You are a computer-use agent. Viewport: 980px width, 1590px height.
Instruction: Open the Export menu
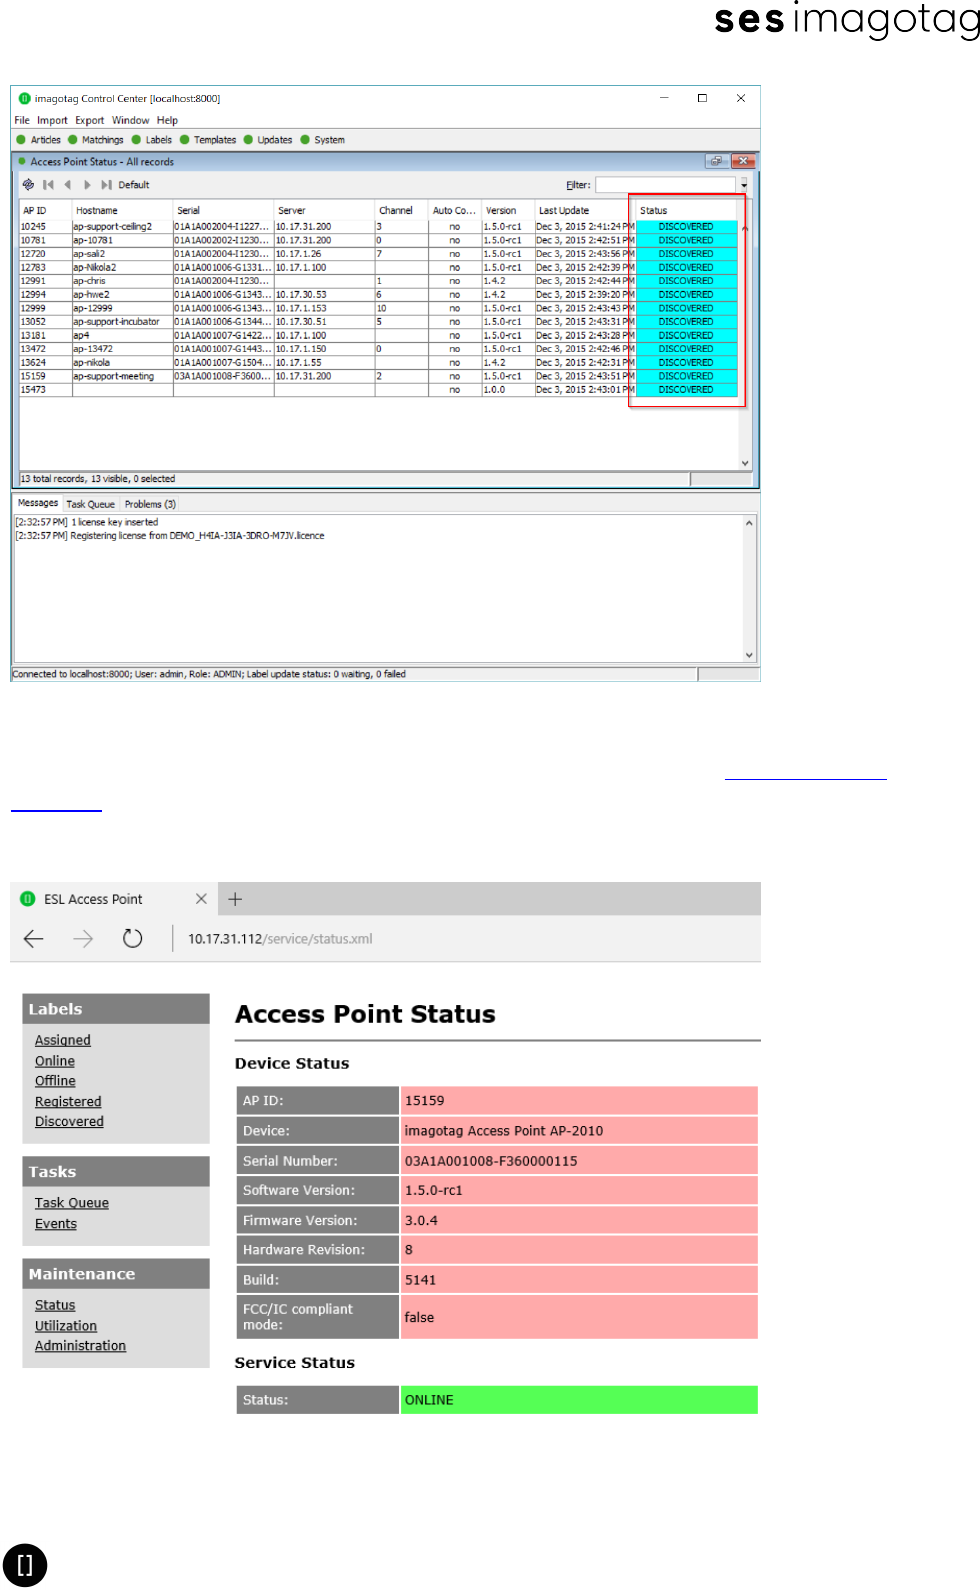click(89, 120)
